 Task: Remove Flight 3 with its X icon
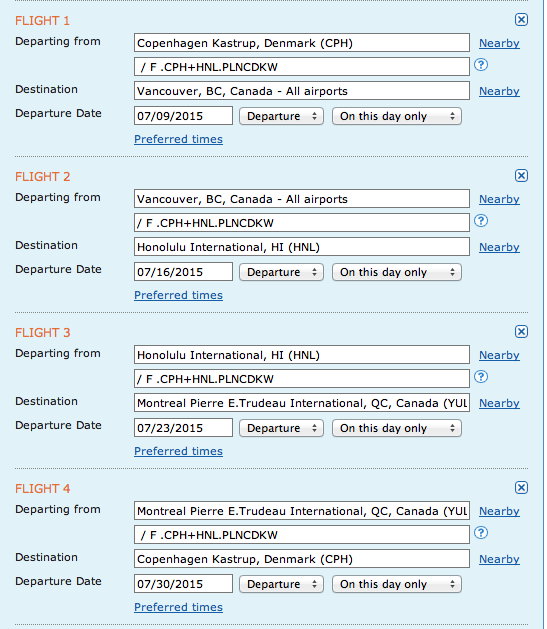[x=521, y=331]
